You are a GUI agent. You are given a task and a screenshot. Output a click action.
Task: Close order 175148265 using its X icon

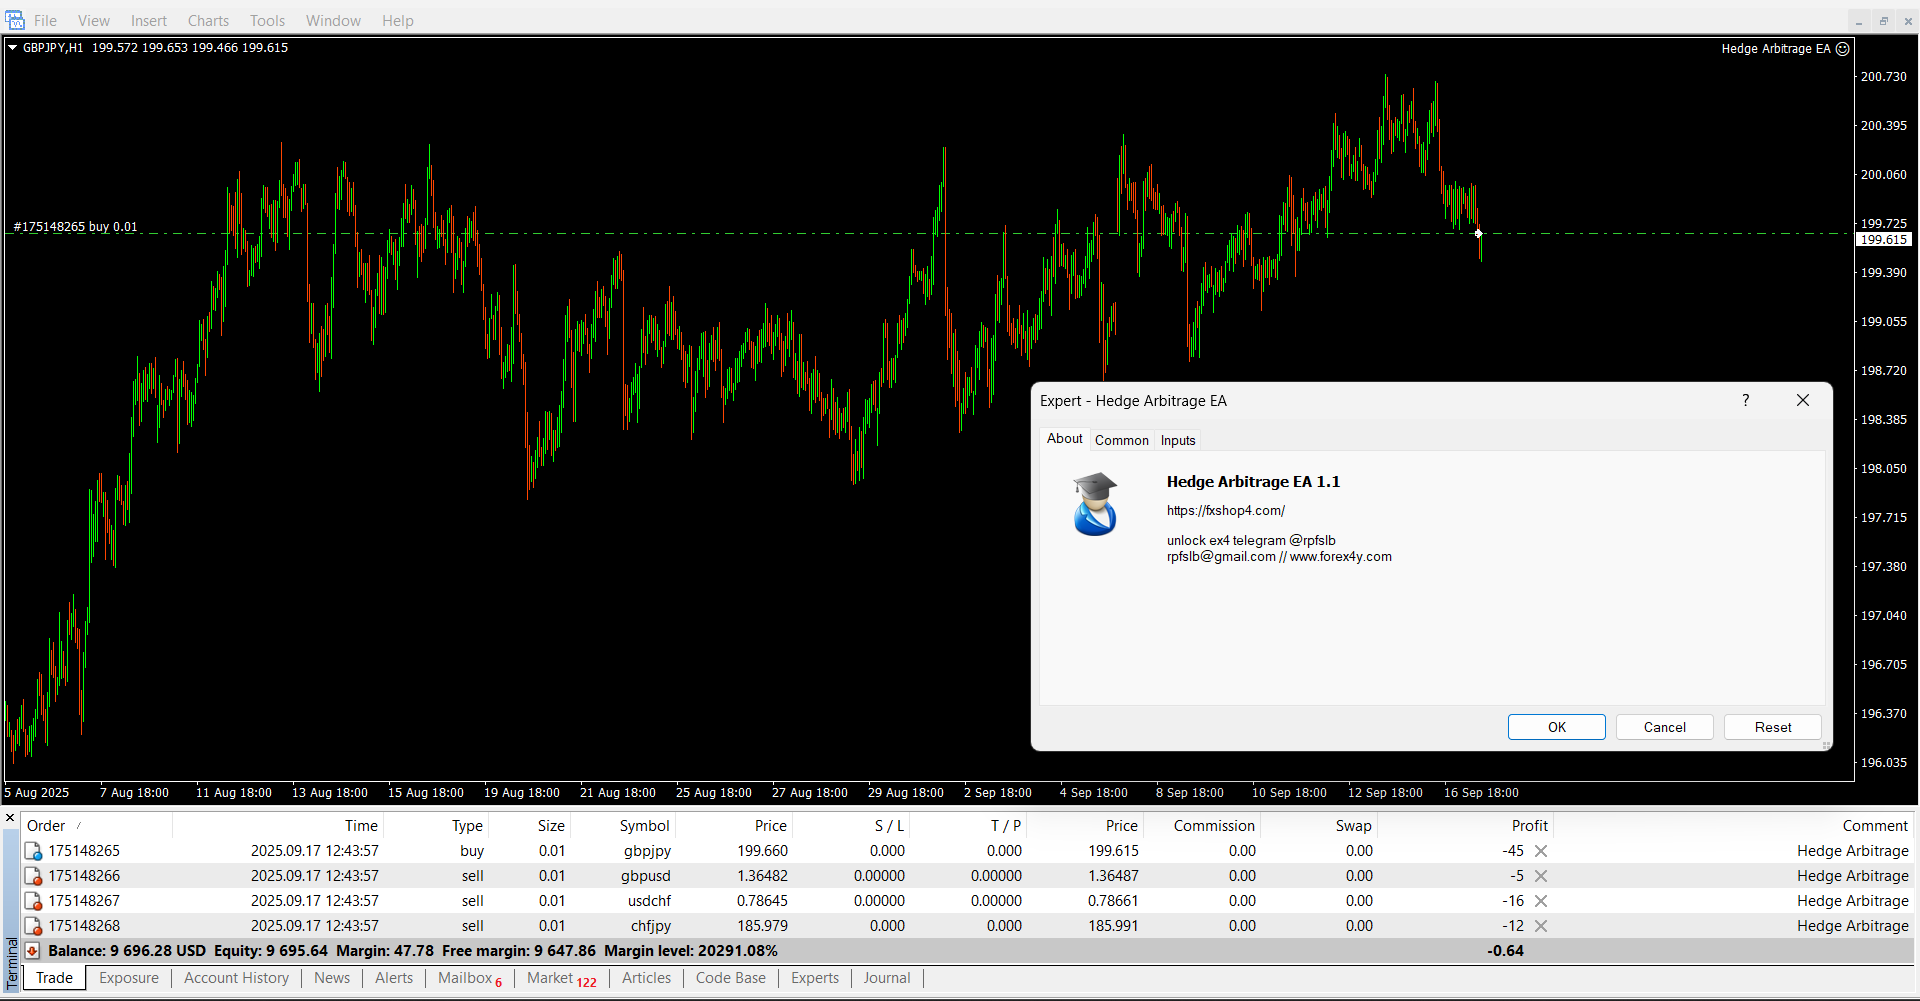coord(1541,851)
